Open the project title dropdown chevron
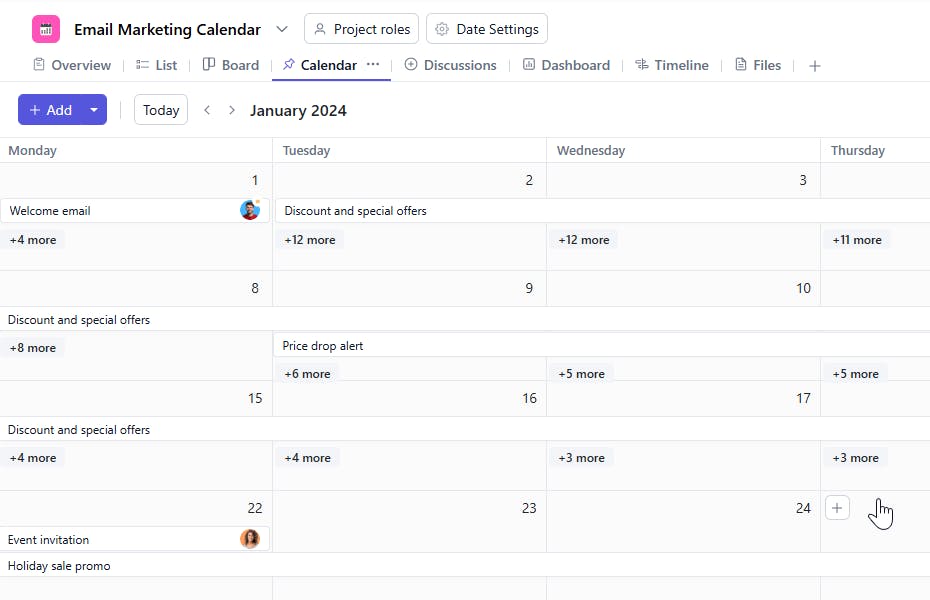The image size is (930, 600). point(282,29)
